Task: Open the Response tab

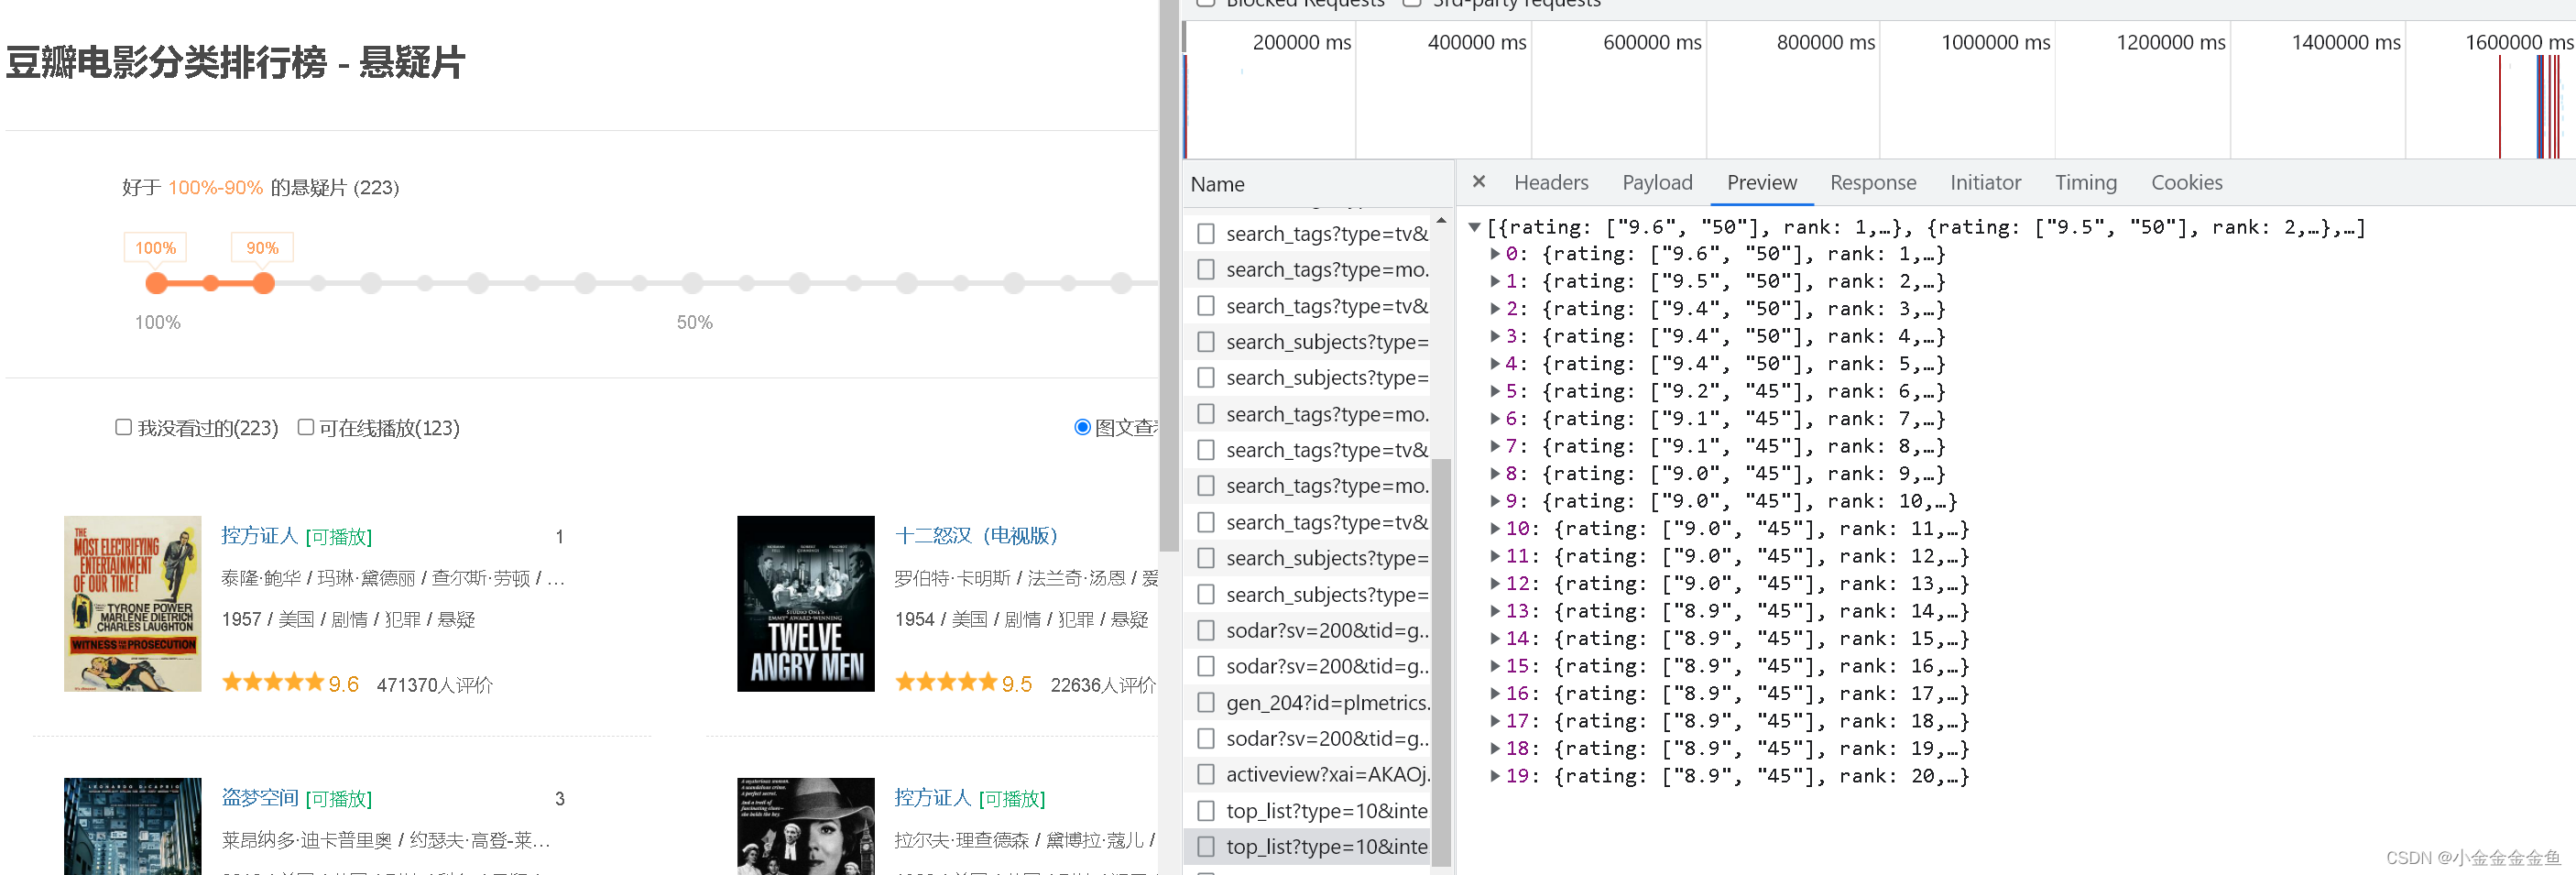Action: [1872, 183]
